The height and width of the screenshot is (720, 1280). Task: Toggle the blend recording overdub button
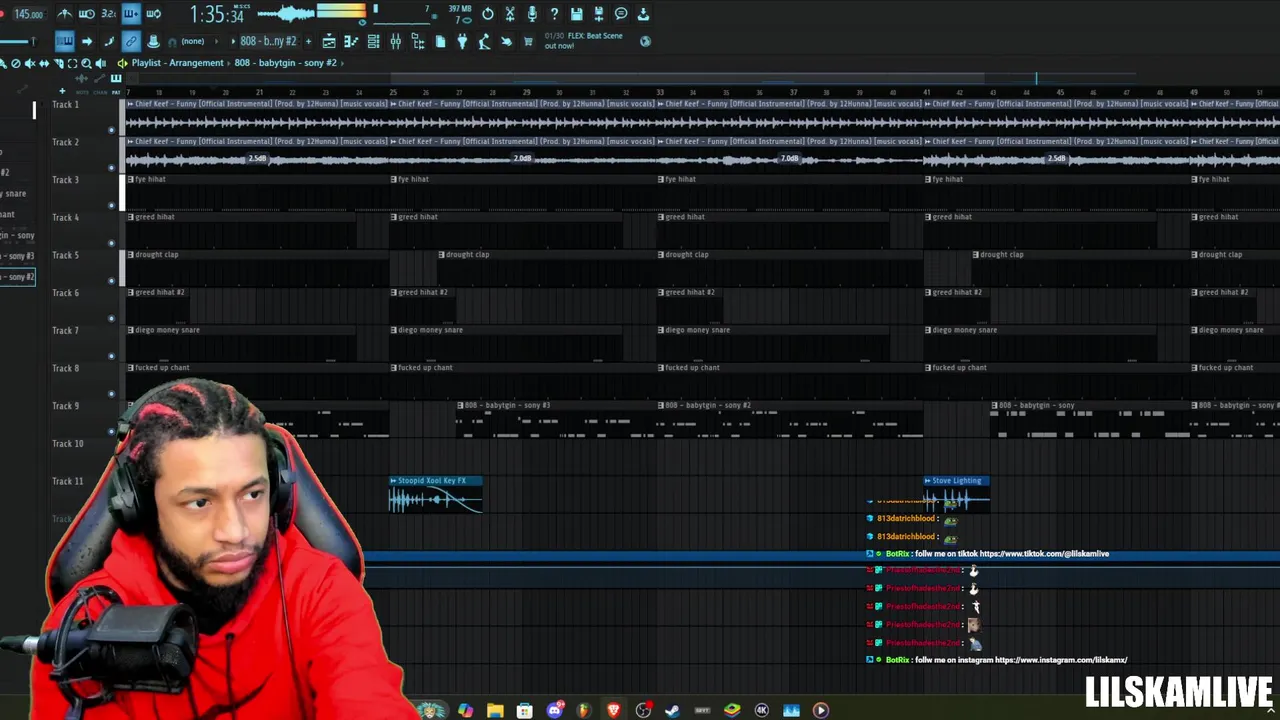[x=131, y=14]
